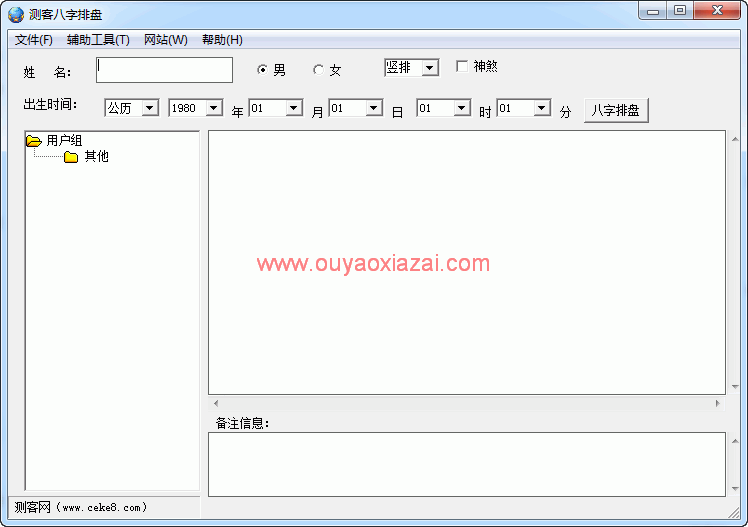Open the 文件(F) menu
This screenshot has height=527, width=748.
click(33, 40)
